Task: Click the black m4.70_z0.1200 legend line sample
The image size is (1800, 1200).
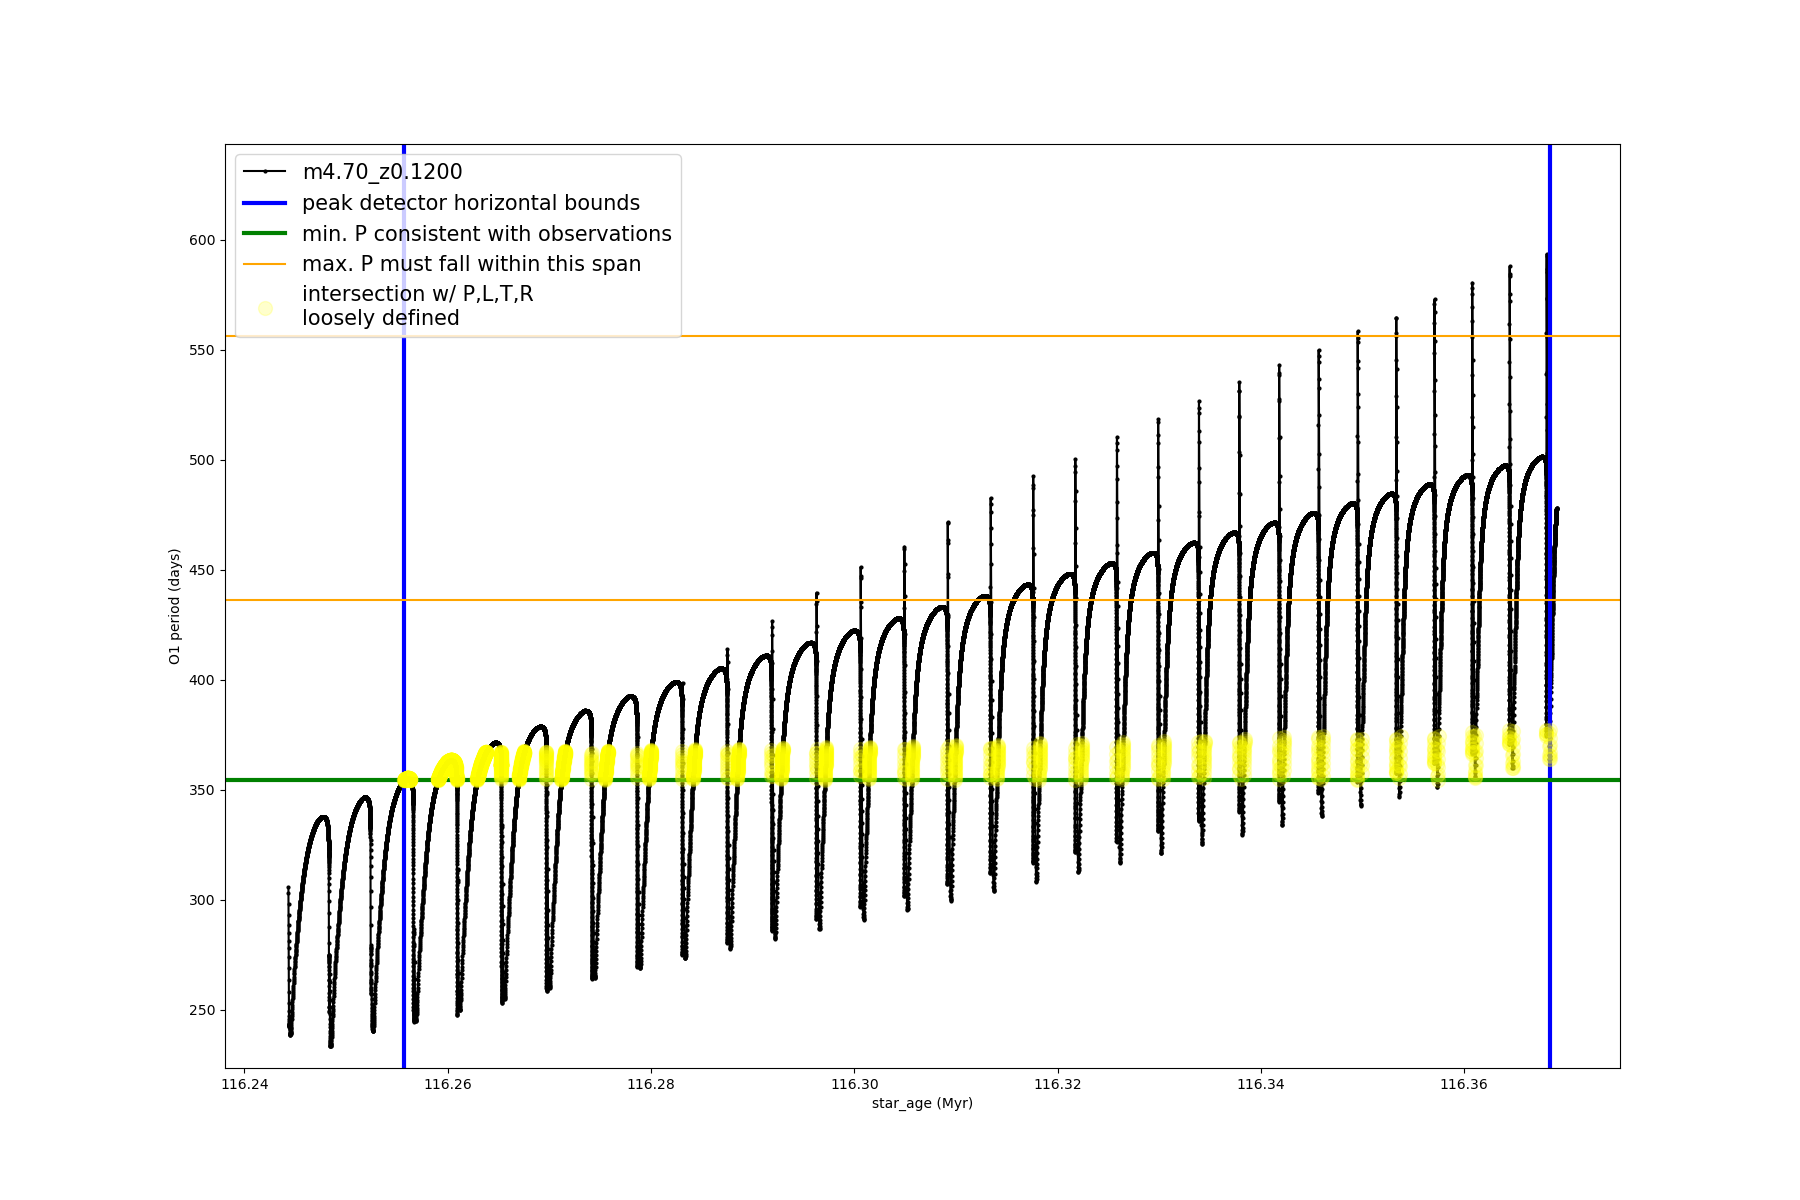Action: pyautogui.click(x=265, y=172)
